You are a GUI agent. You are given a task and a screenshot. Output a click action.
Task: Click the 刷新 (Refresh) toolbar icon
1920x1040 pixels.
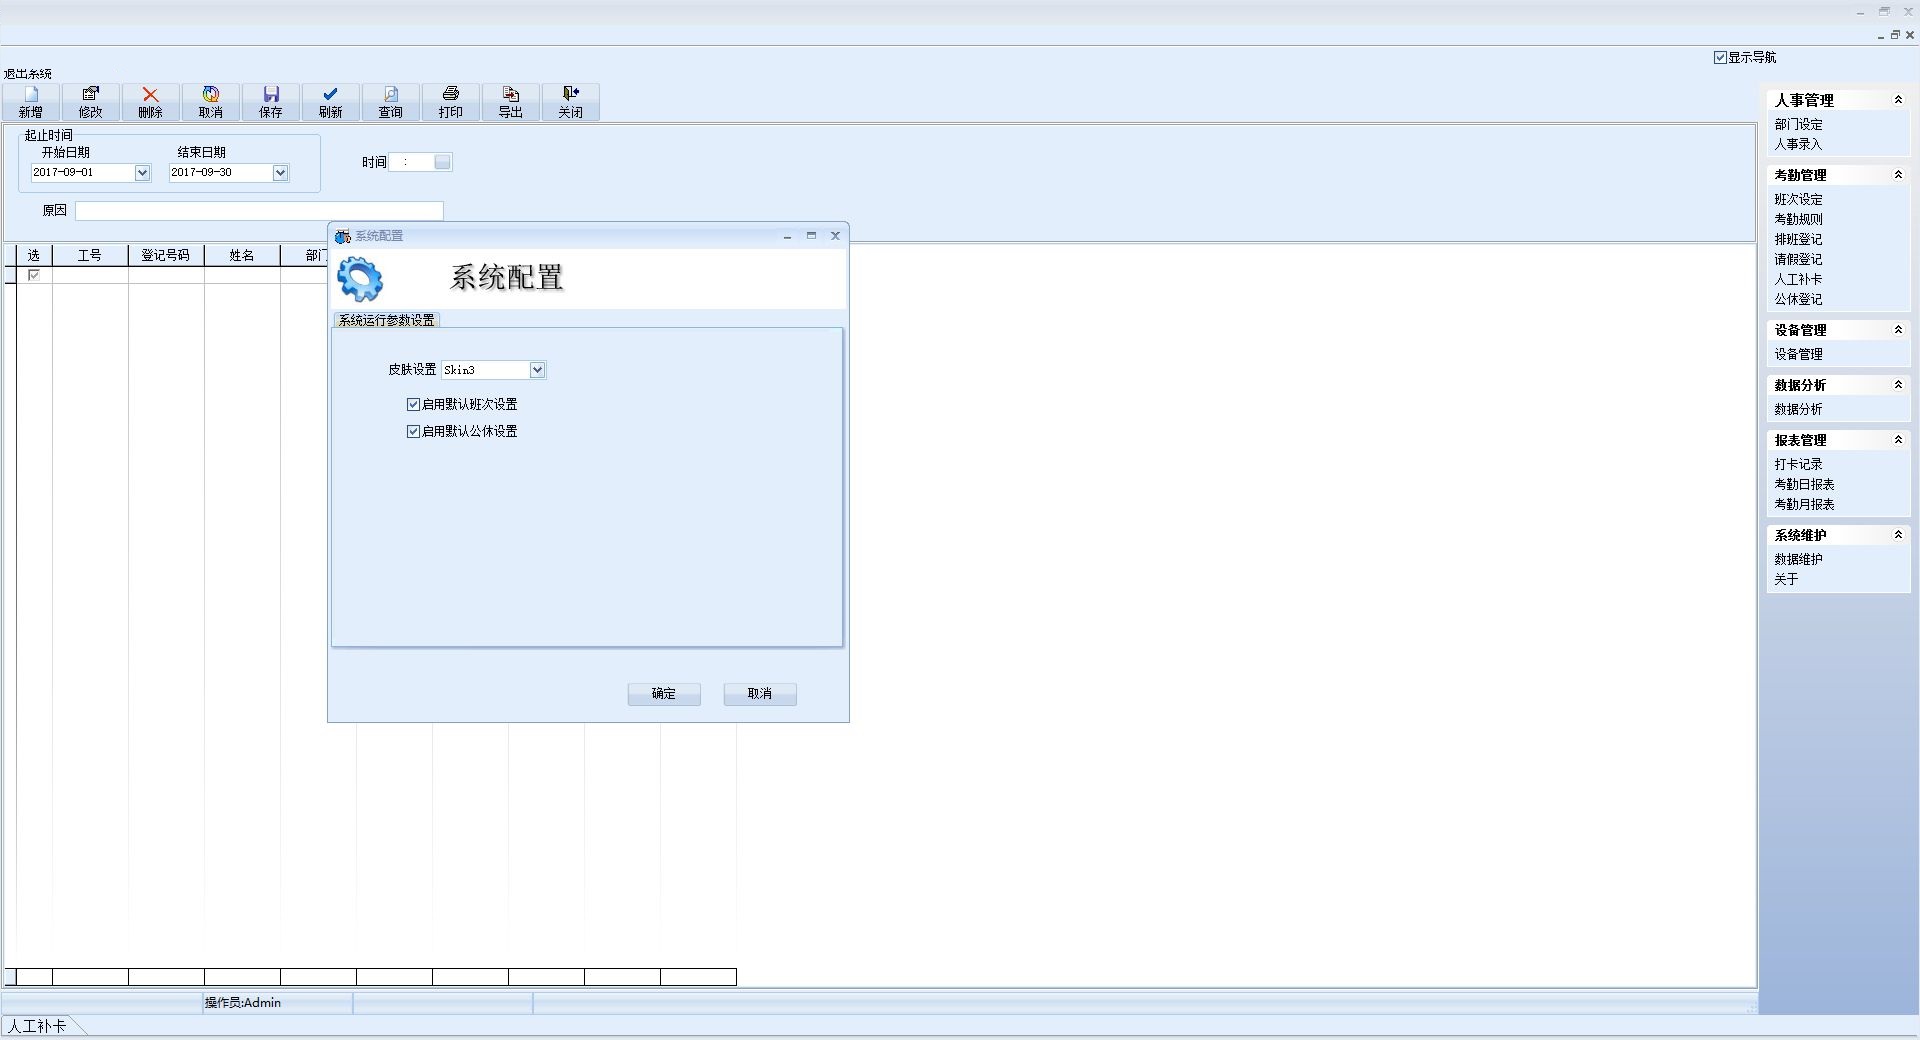(x=331, y=102)
